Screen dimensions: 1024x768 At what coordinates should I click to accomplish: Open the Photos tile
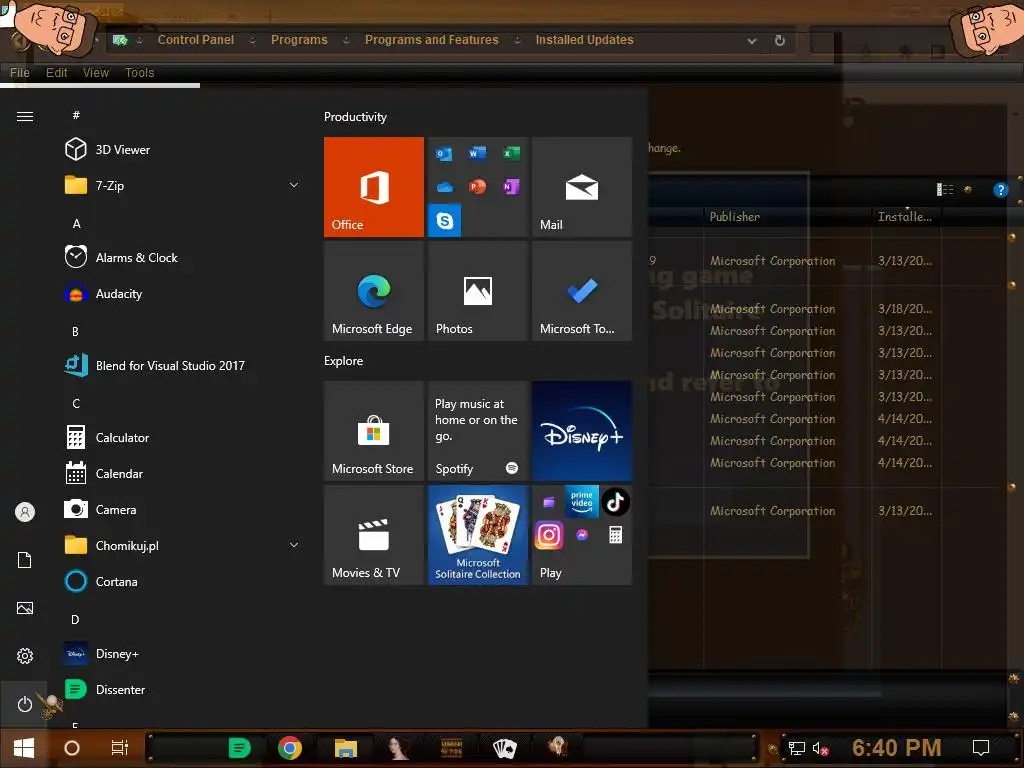pos(477,291)
